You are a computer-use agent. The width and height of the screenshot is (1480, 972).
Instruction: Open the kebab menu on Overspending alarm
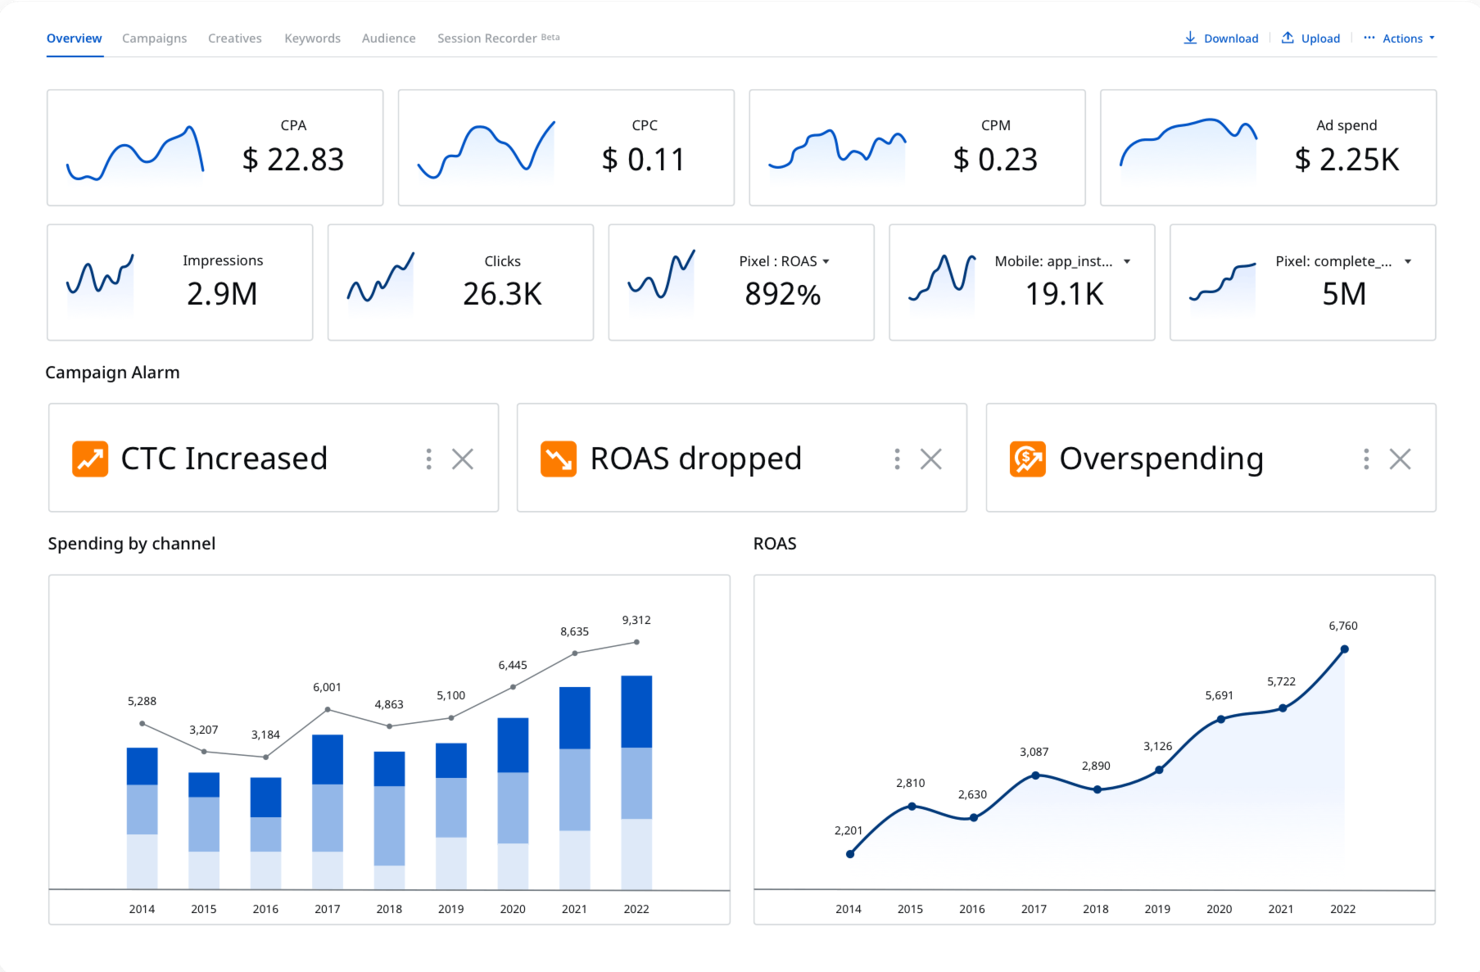pos(1366,458)
